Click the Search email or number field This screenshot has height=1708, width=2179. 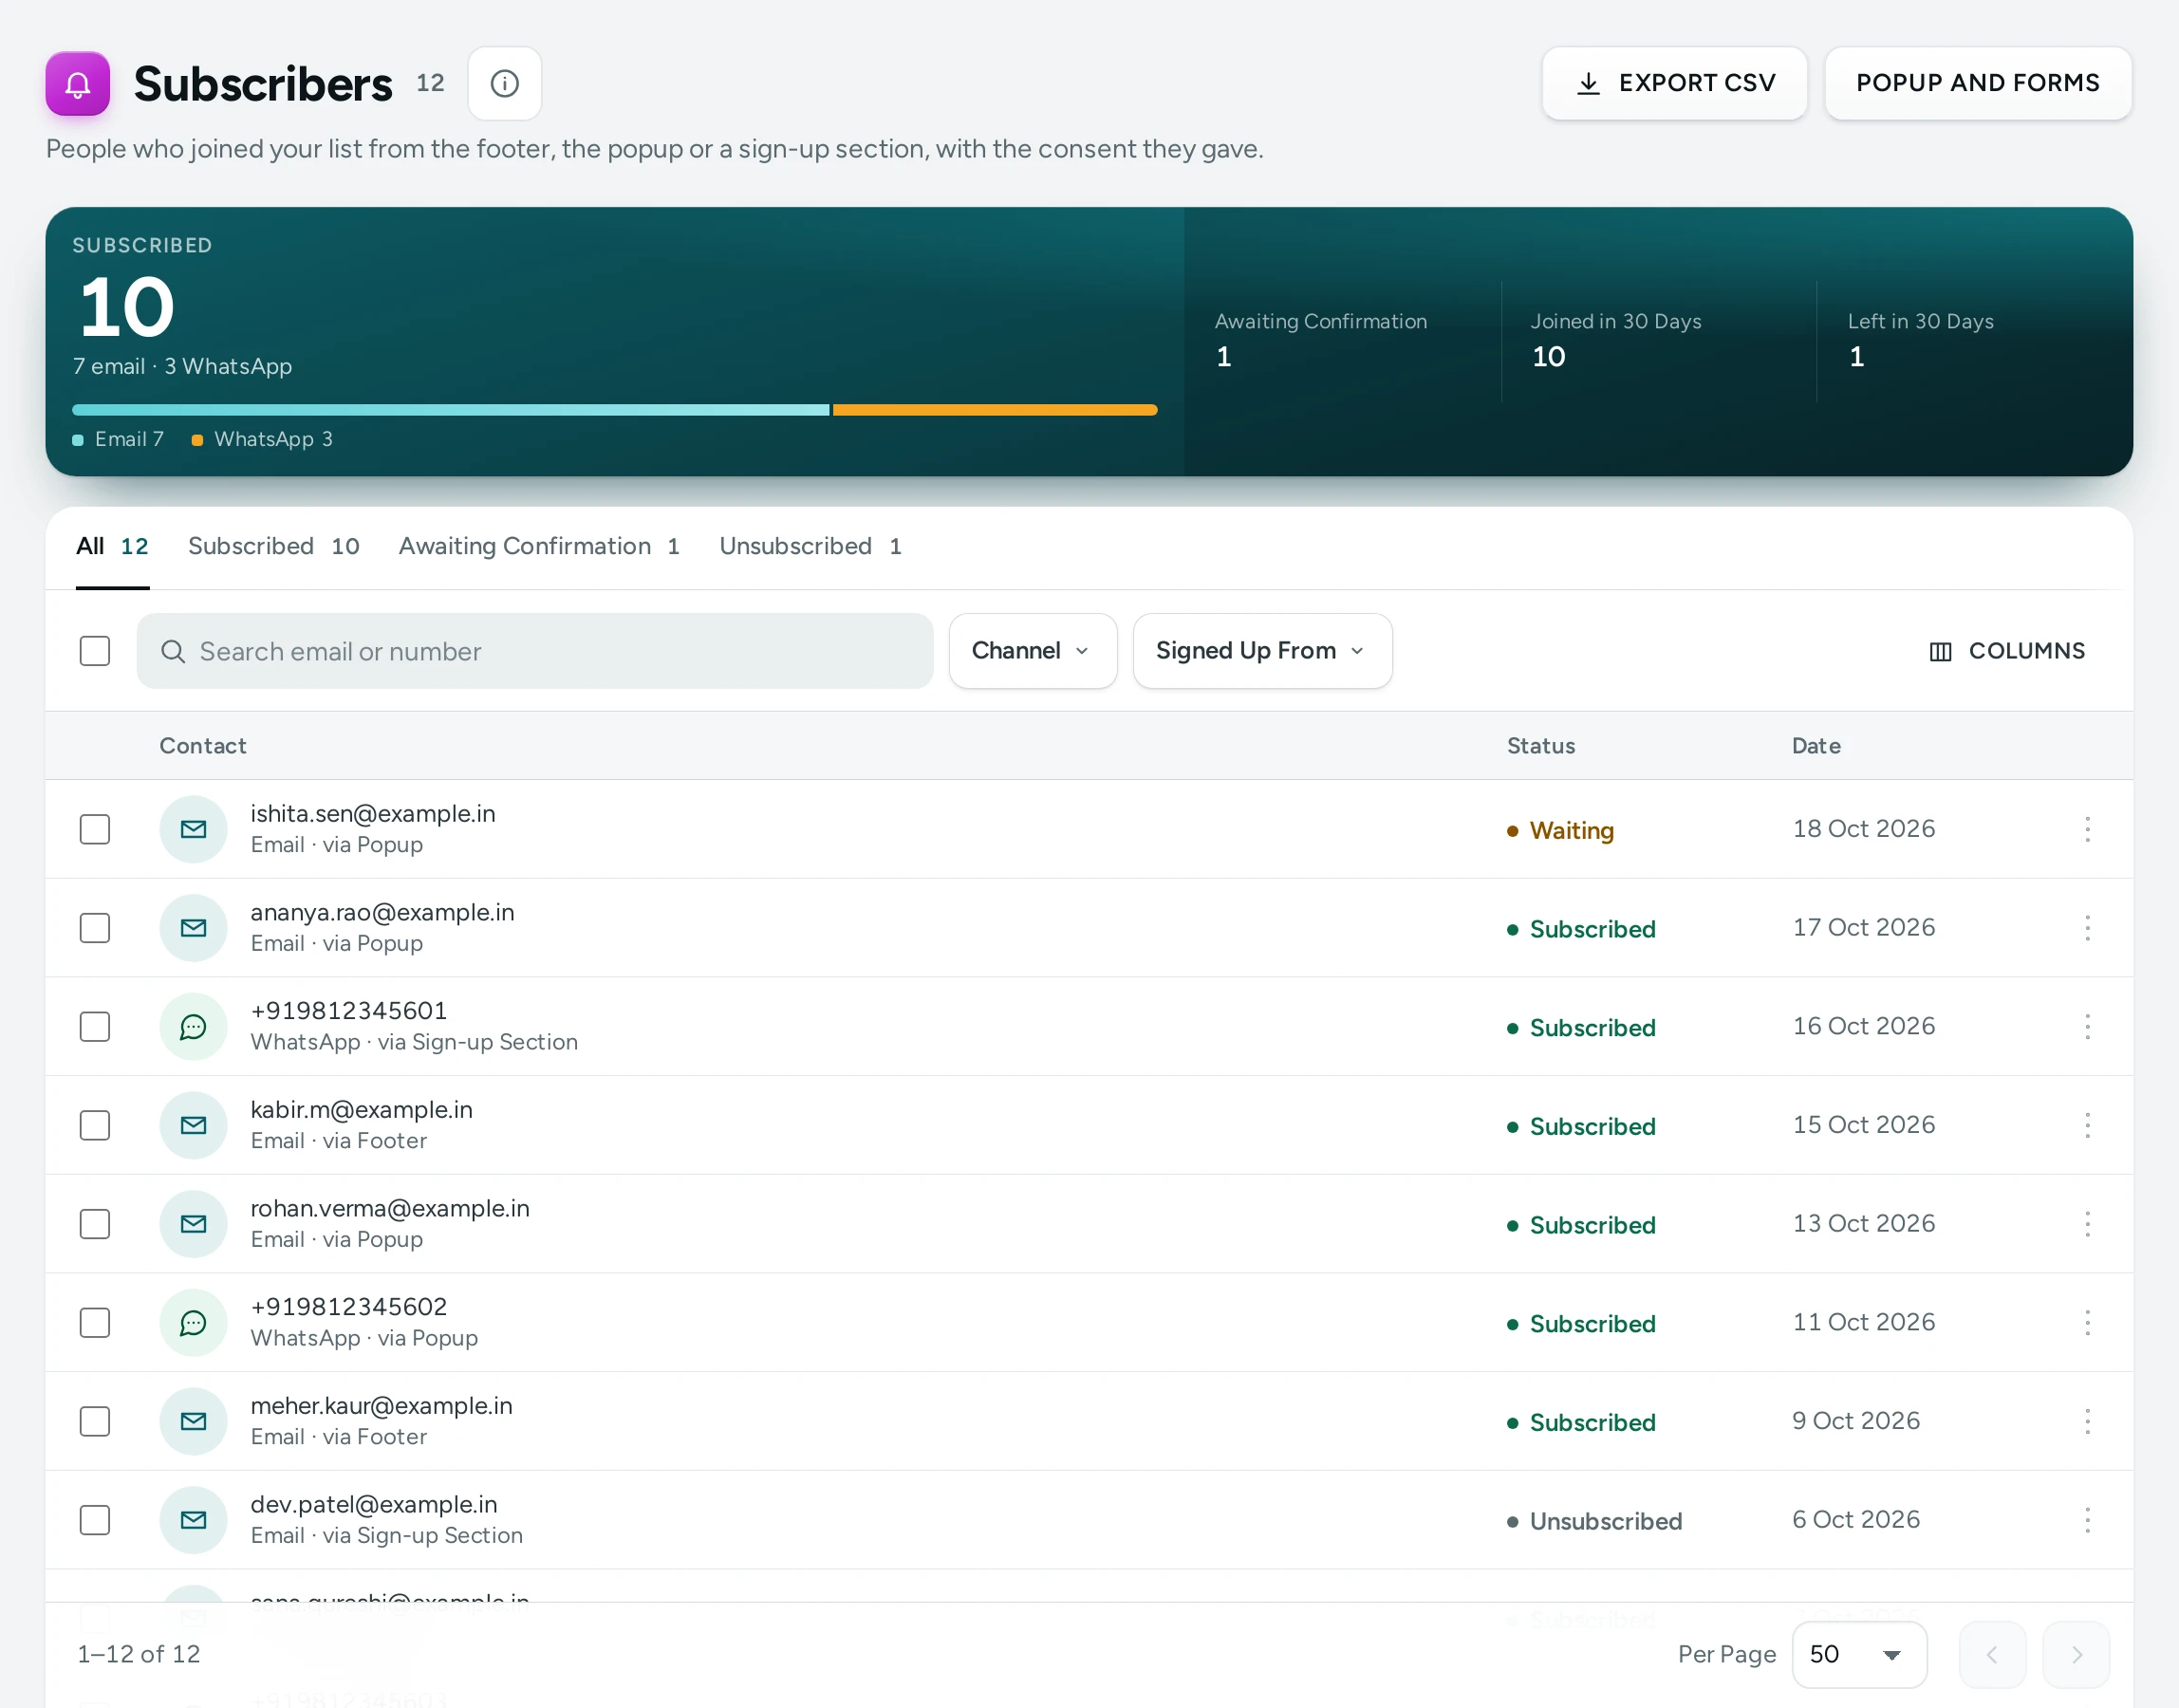(x=535, y=651)
